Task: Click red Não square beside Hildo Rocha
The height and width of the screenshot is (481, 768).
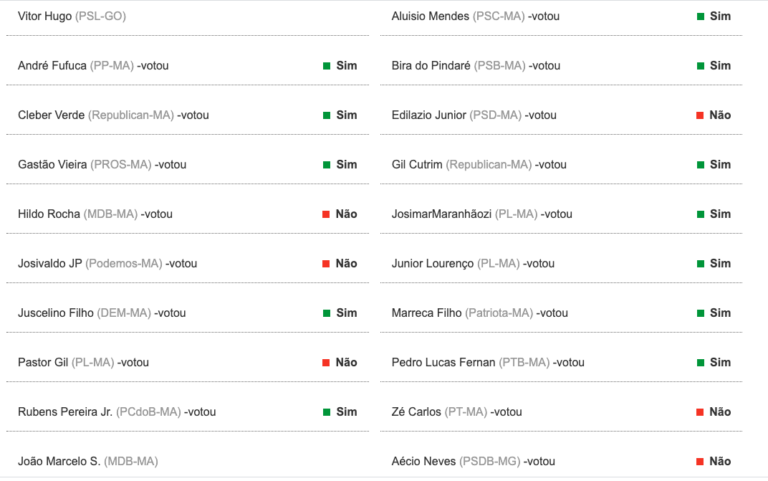Action: pyautogui.click(x=326, y=214)
